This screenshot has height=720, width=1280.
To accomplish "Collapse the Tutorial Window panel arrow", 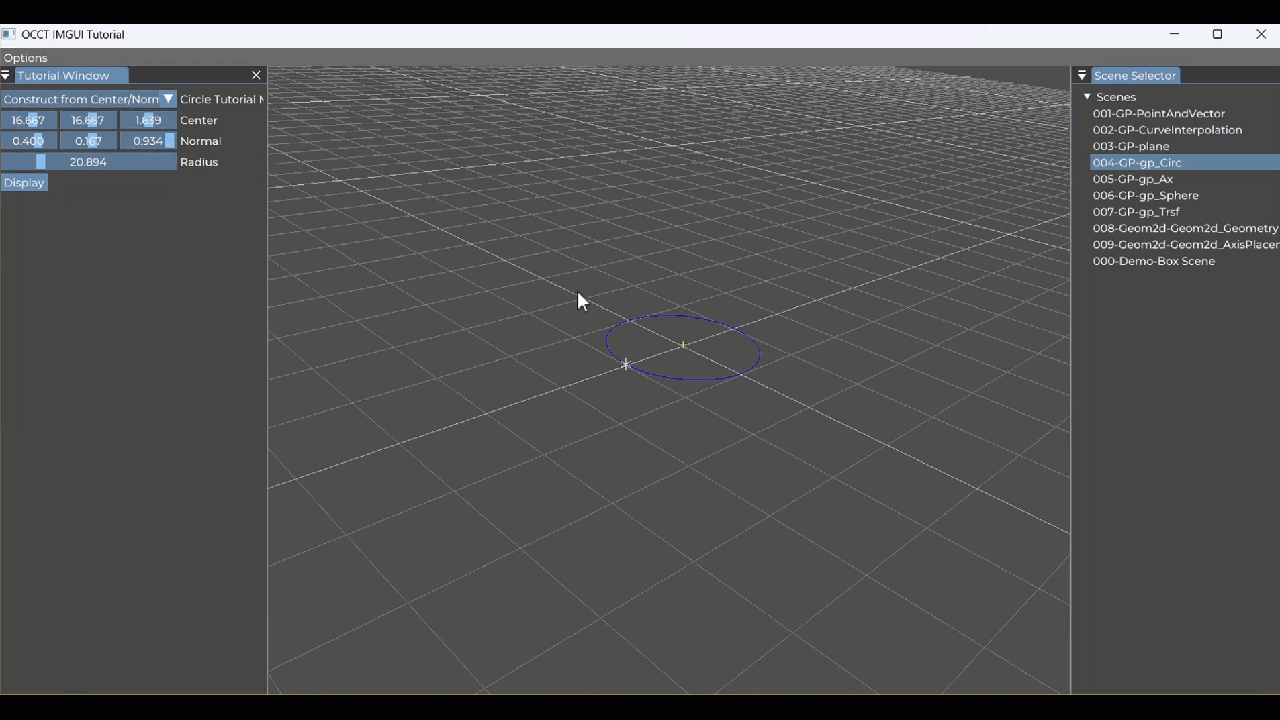I will [6, 76].
